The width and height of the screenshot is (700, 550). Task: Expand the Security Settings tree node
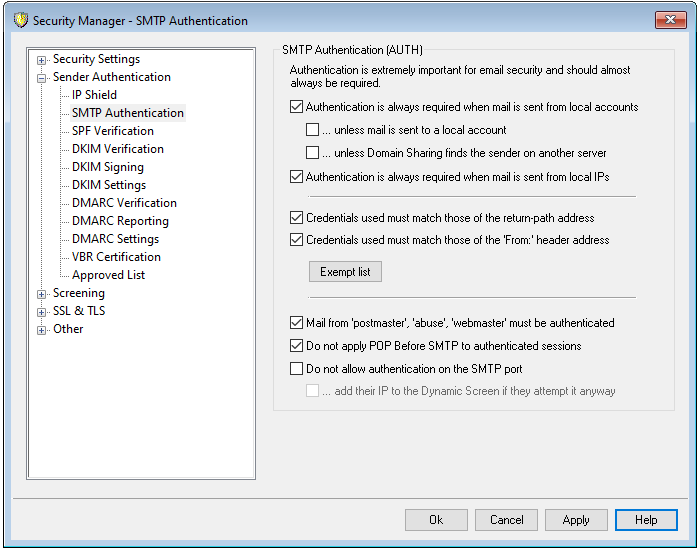pos(42,60)
